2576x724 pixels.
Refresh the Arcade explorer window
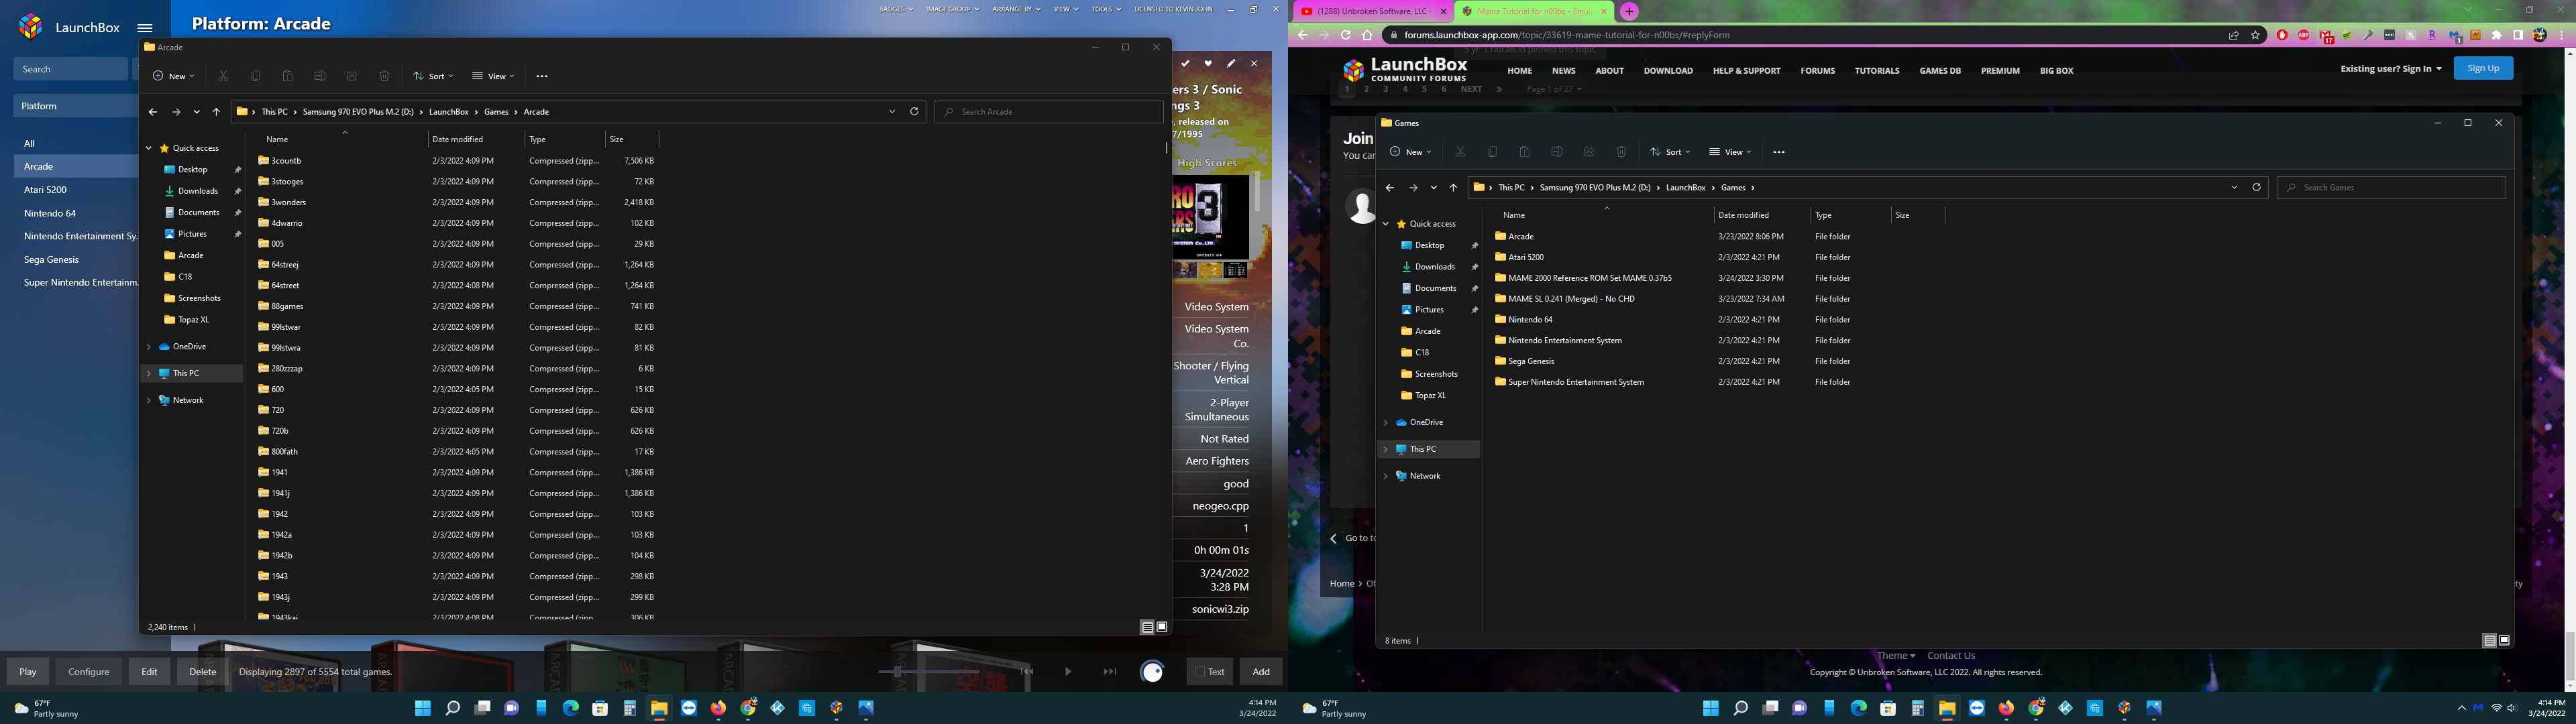(914, 112)
